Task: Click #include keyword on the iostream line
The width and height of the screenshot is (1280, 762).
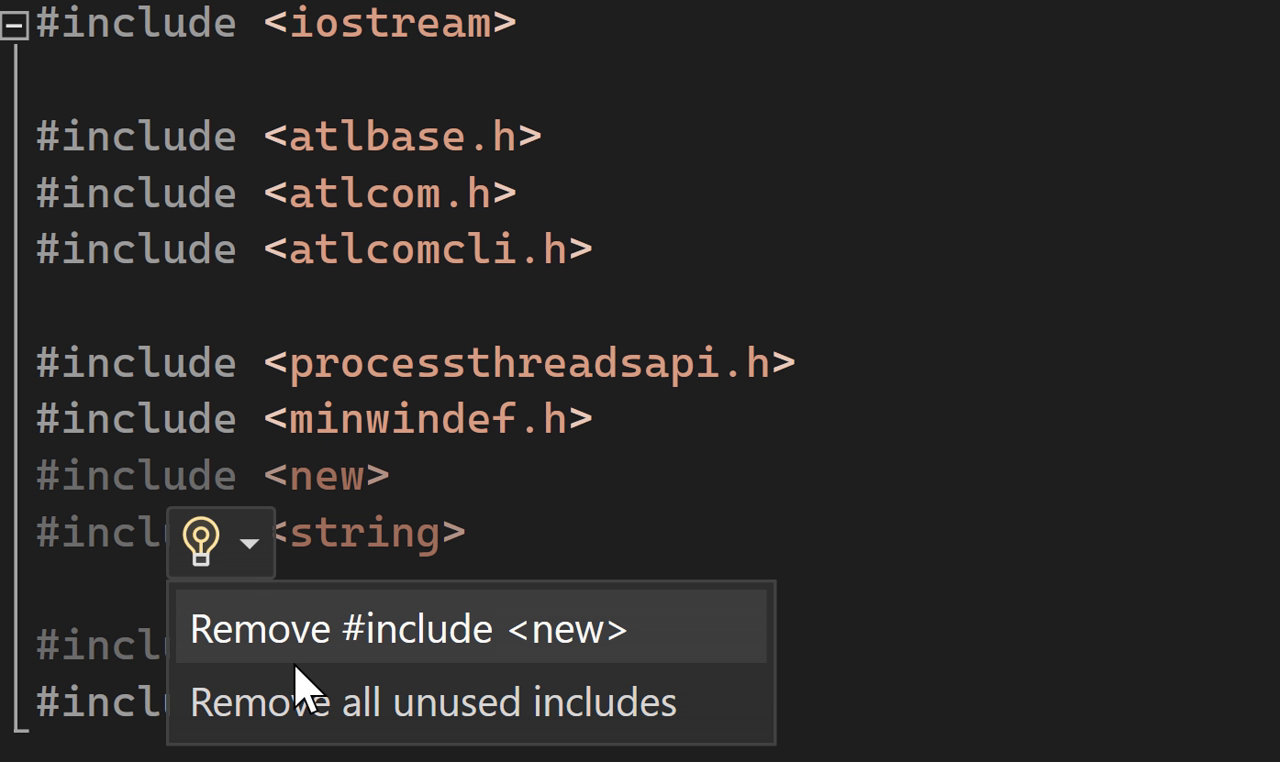Action: pos(136,22)
